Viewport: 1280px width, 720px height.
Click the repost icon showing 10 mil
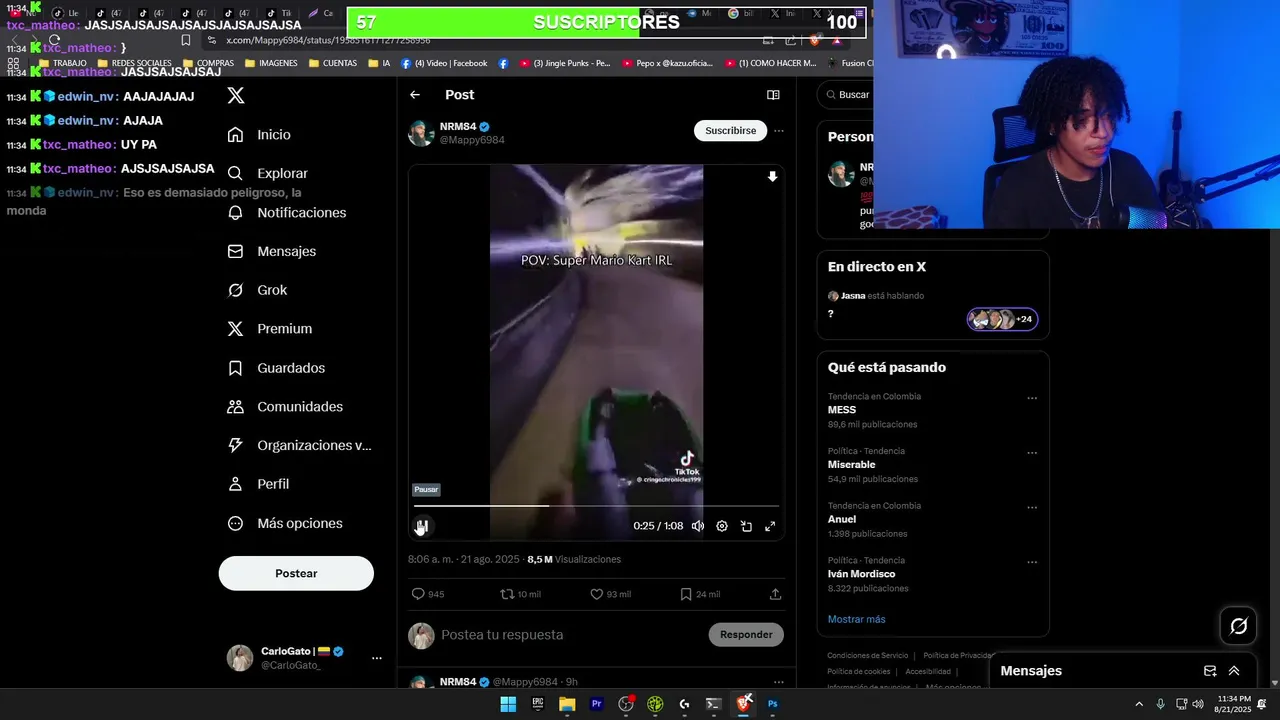[520, 594]
